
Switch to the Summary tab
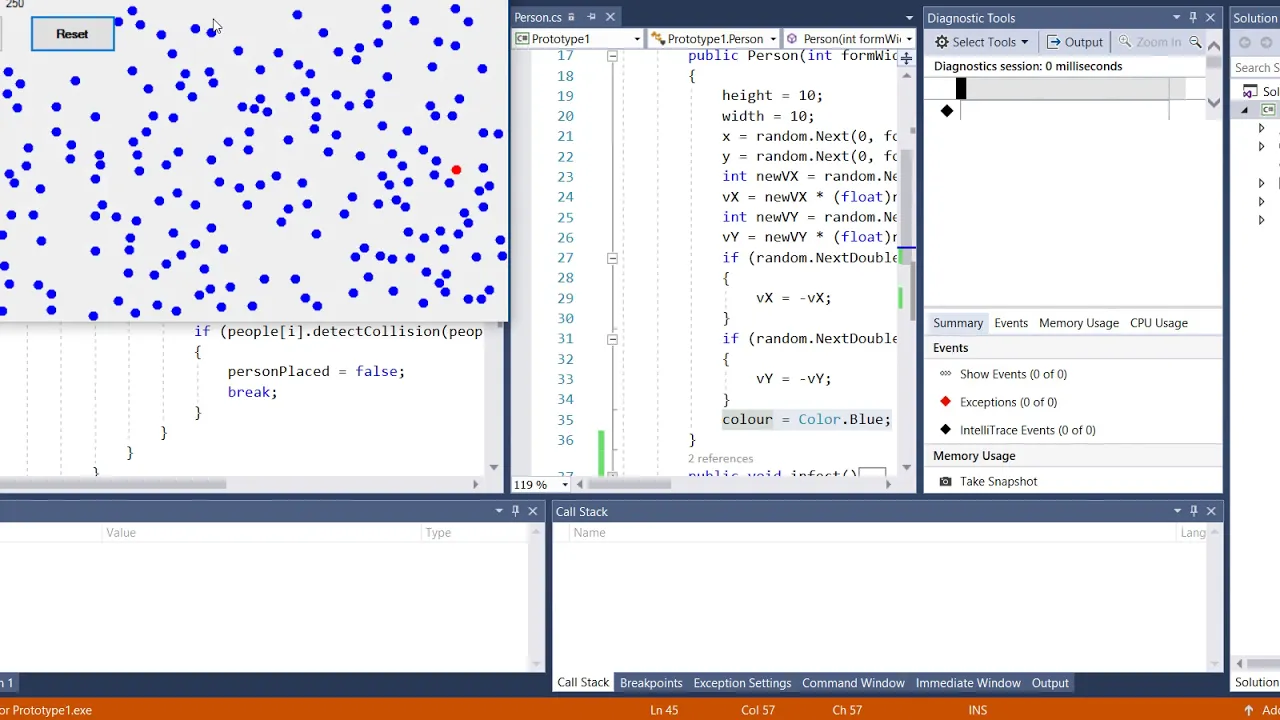(958, 323)
